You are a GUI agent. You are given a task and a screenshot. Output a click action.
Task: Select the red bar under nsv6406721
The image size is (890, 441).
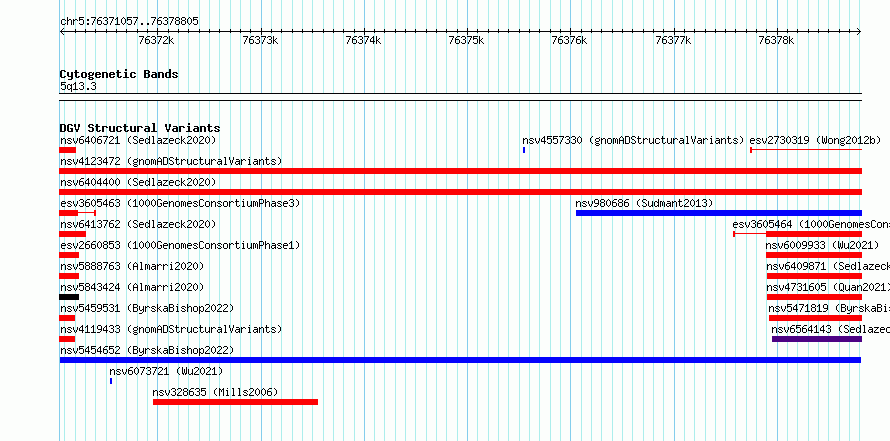[x=68, y=150]
